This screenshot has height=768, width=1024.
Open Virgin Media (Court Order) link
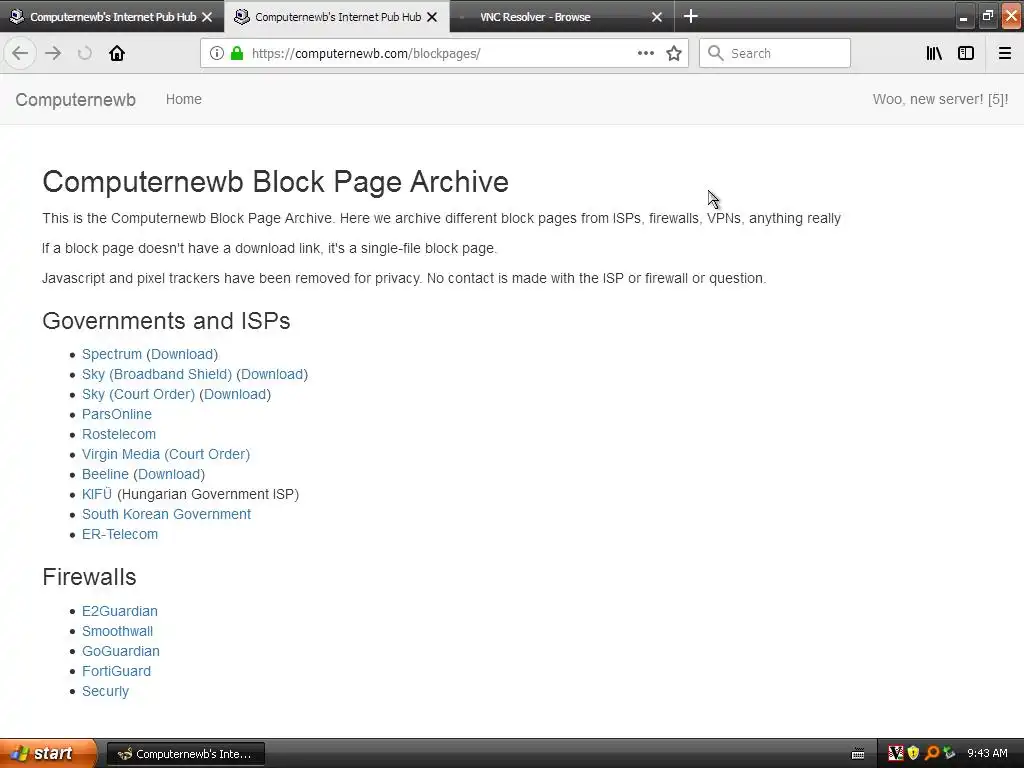point(166,455)
